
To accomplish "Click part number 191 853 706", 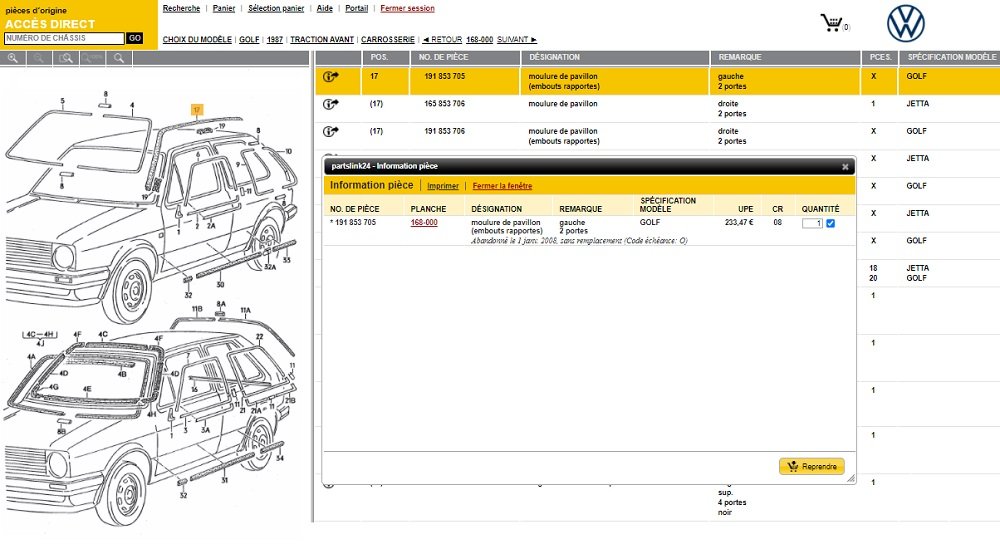I will click(x=445, y=131).
